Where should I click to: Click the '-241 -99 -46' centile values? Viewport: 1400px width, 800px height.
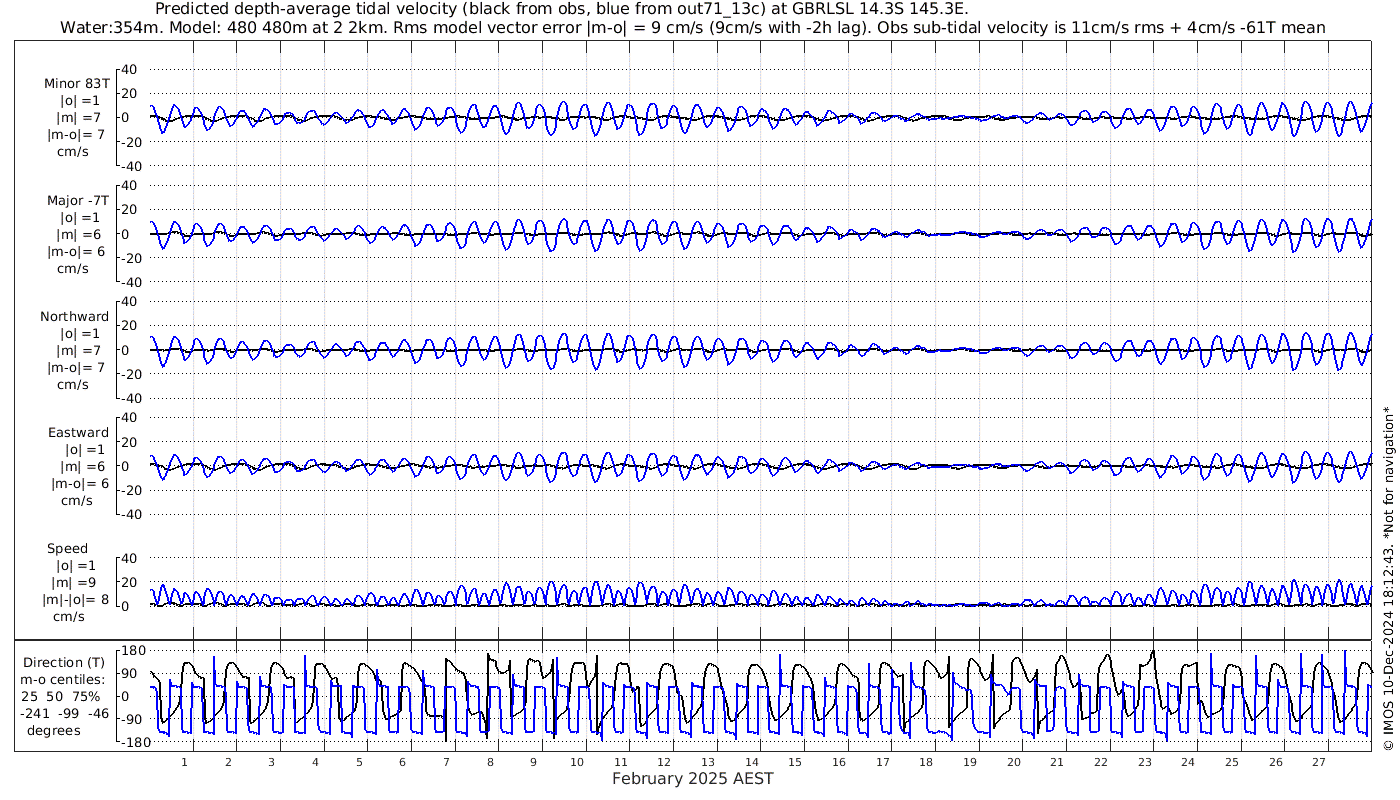point(64,713)
